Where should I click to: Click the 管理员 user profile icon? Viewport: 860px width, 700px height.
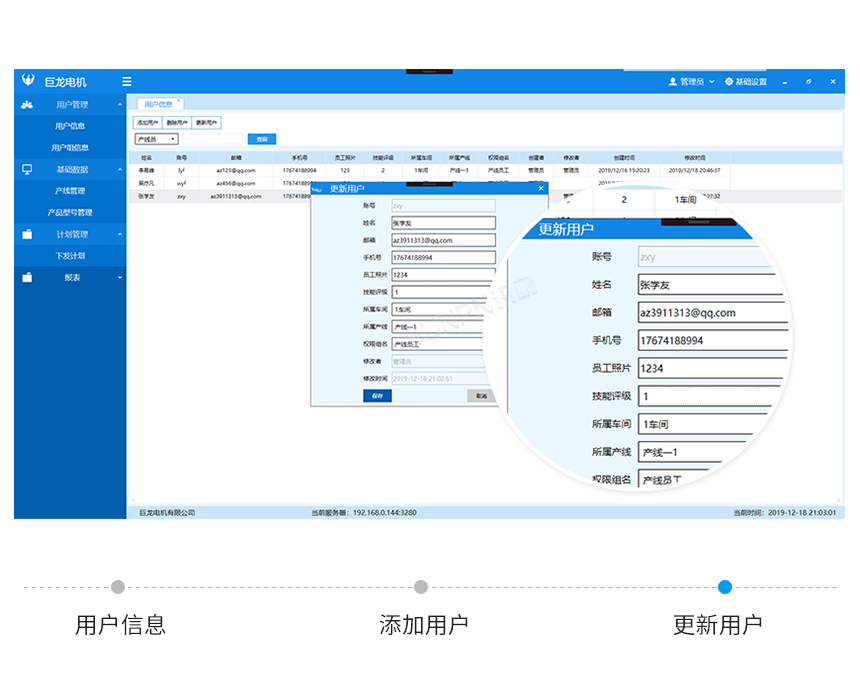click(x=673, y=81)
